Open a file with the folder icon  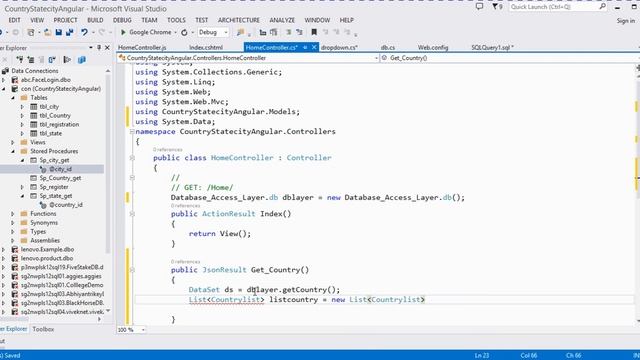tap(48, 32)
